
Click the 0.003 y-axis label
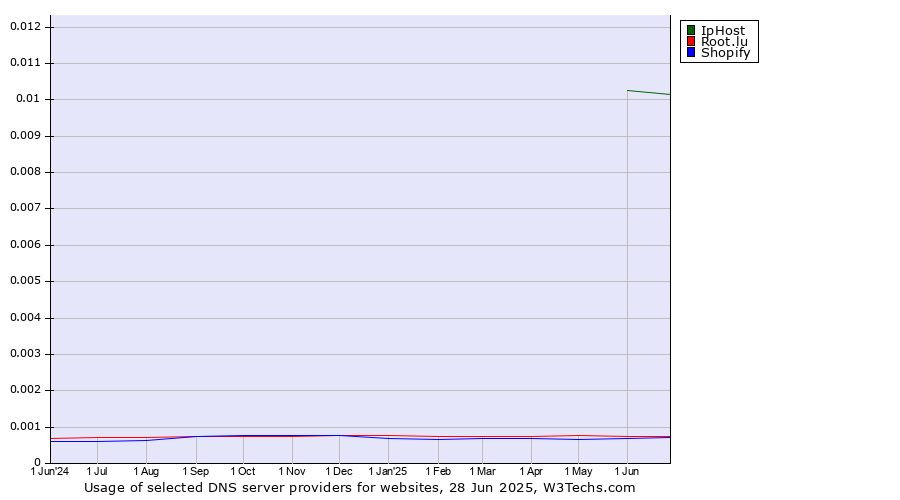tap(25, 354)
